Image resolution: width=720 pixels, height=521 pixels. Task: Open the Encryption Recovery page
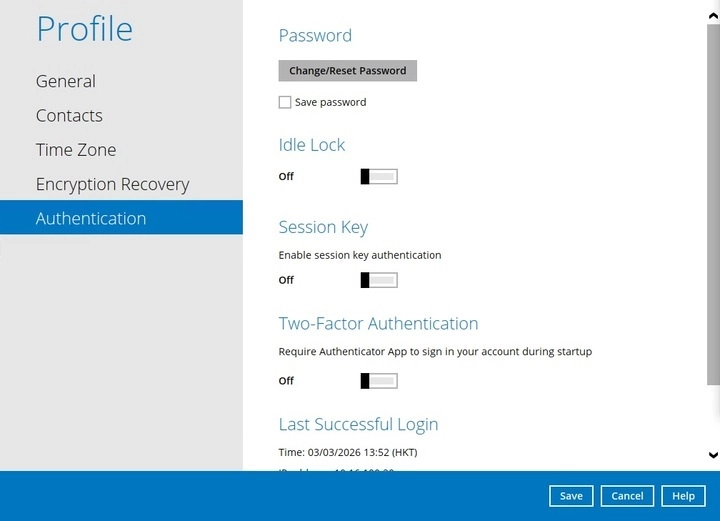pos(112,184)
